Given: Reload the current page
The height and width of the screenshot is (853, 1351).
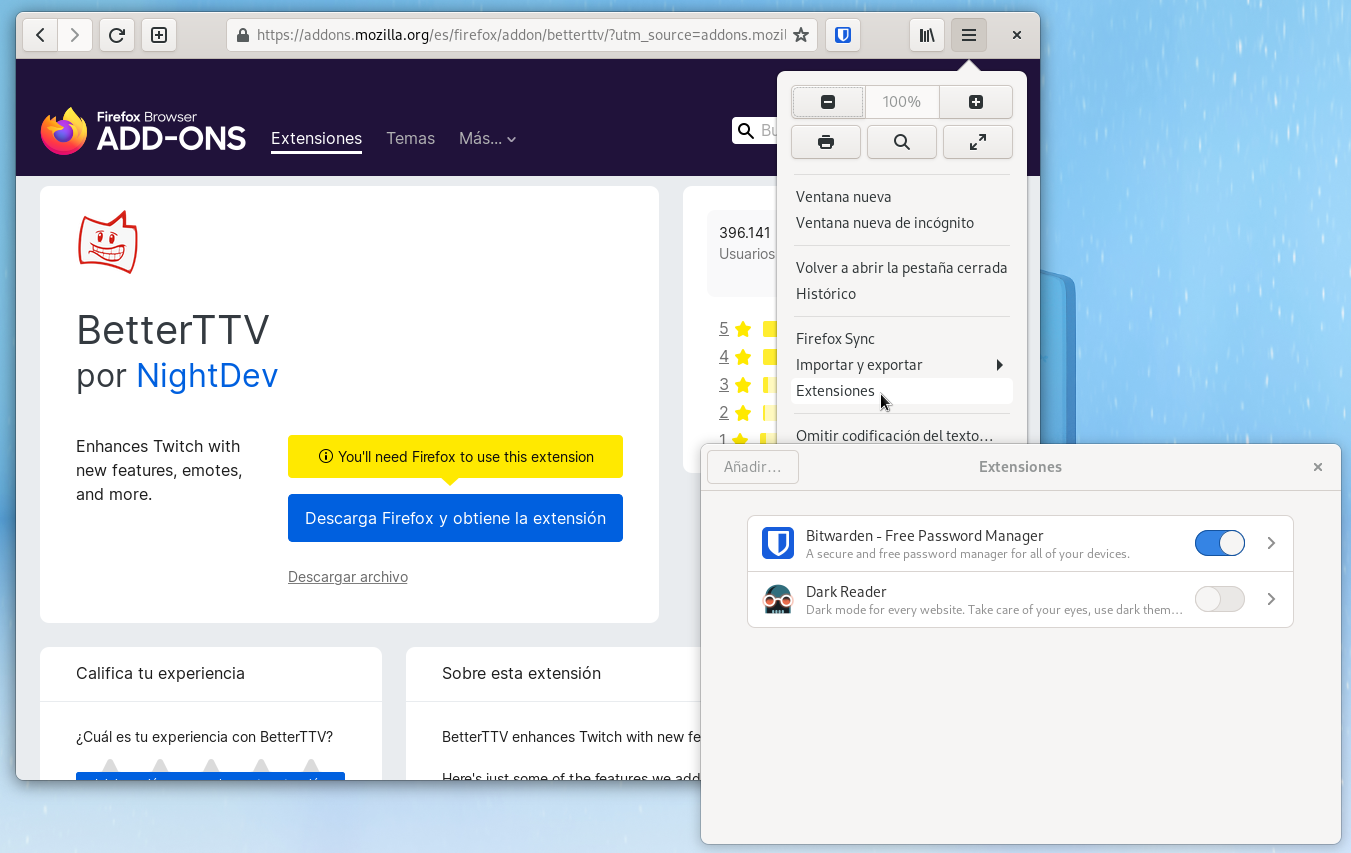Looking at the screenshot, I should [116, 34].
